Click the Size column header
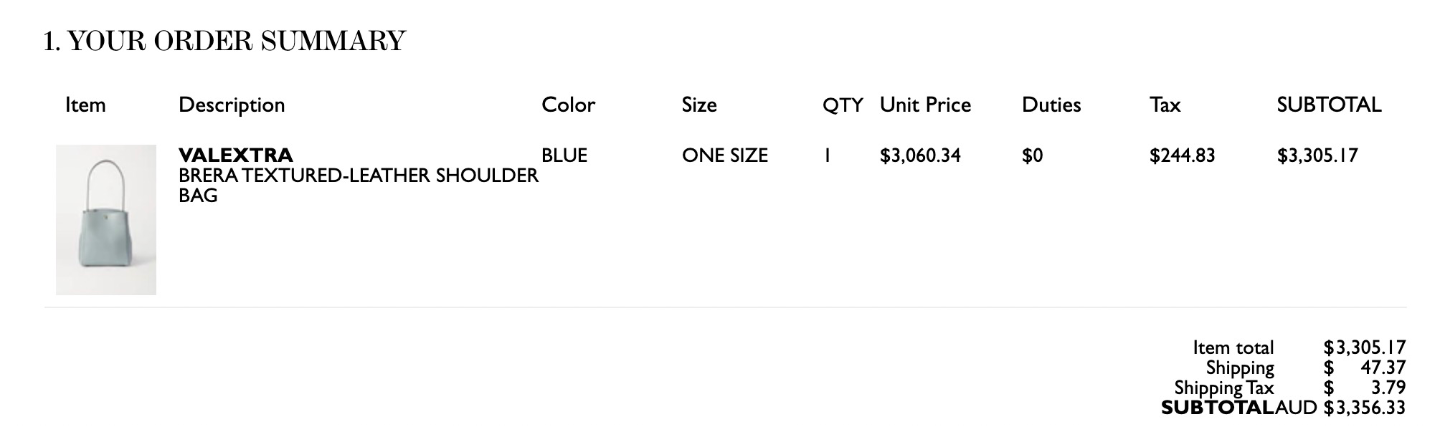This screenshot has width=1440, height=427. [699, 104]
